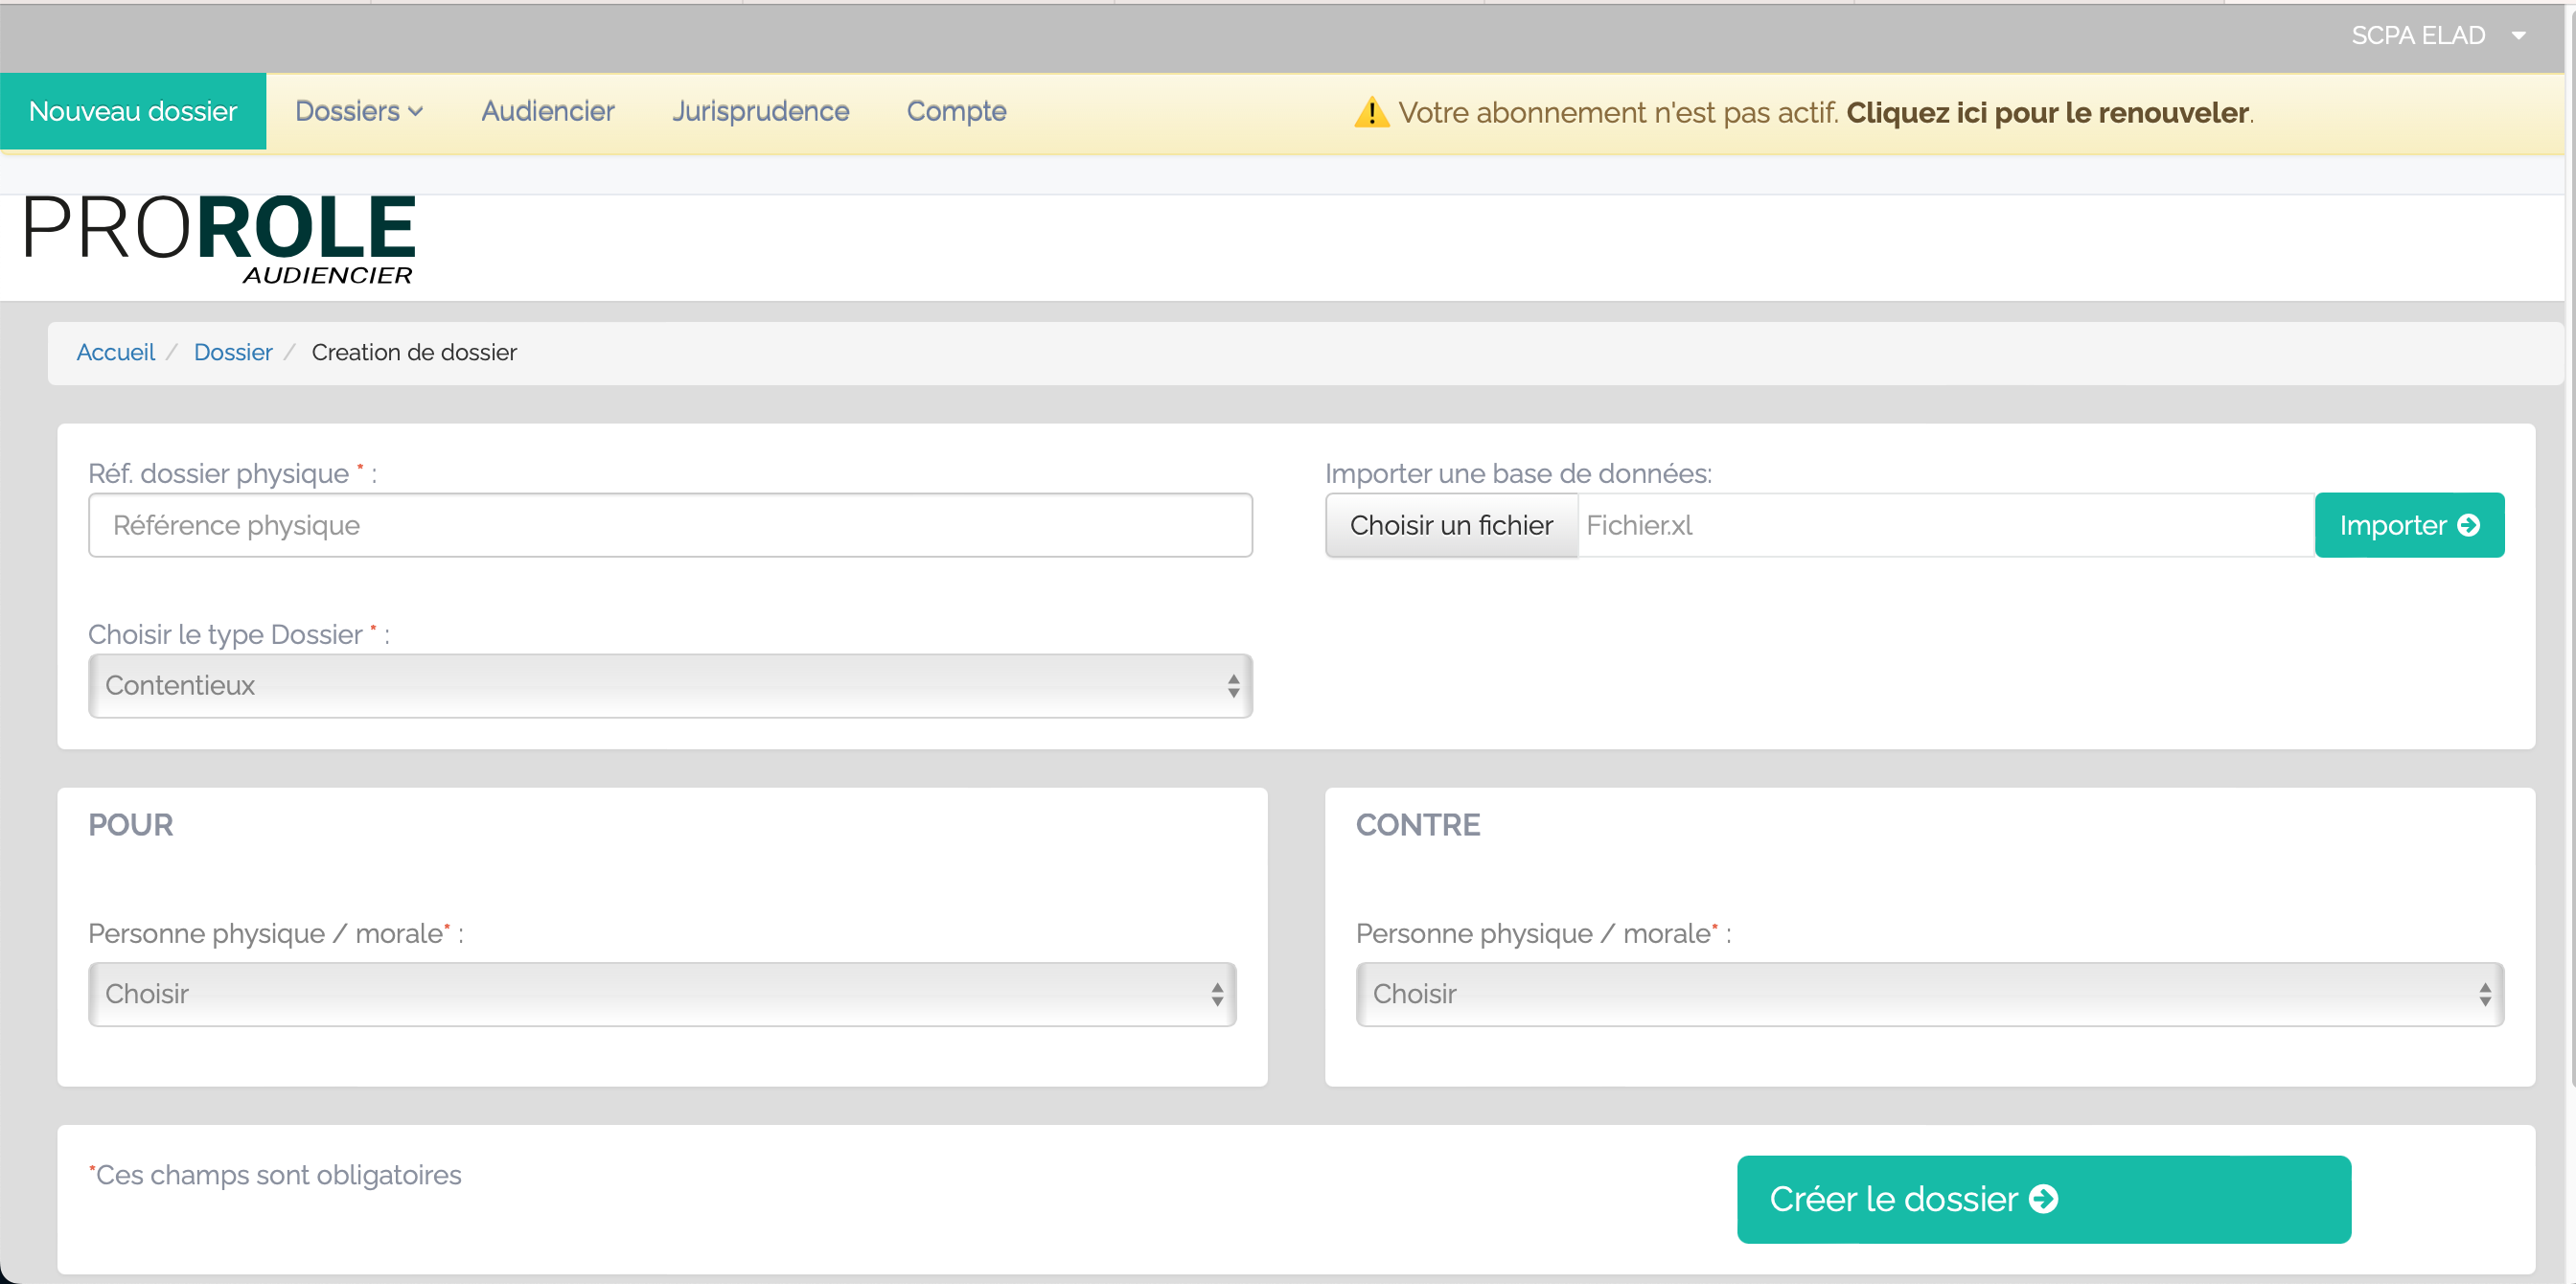Follow the Accueil breadcrumb link

116,352
